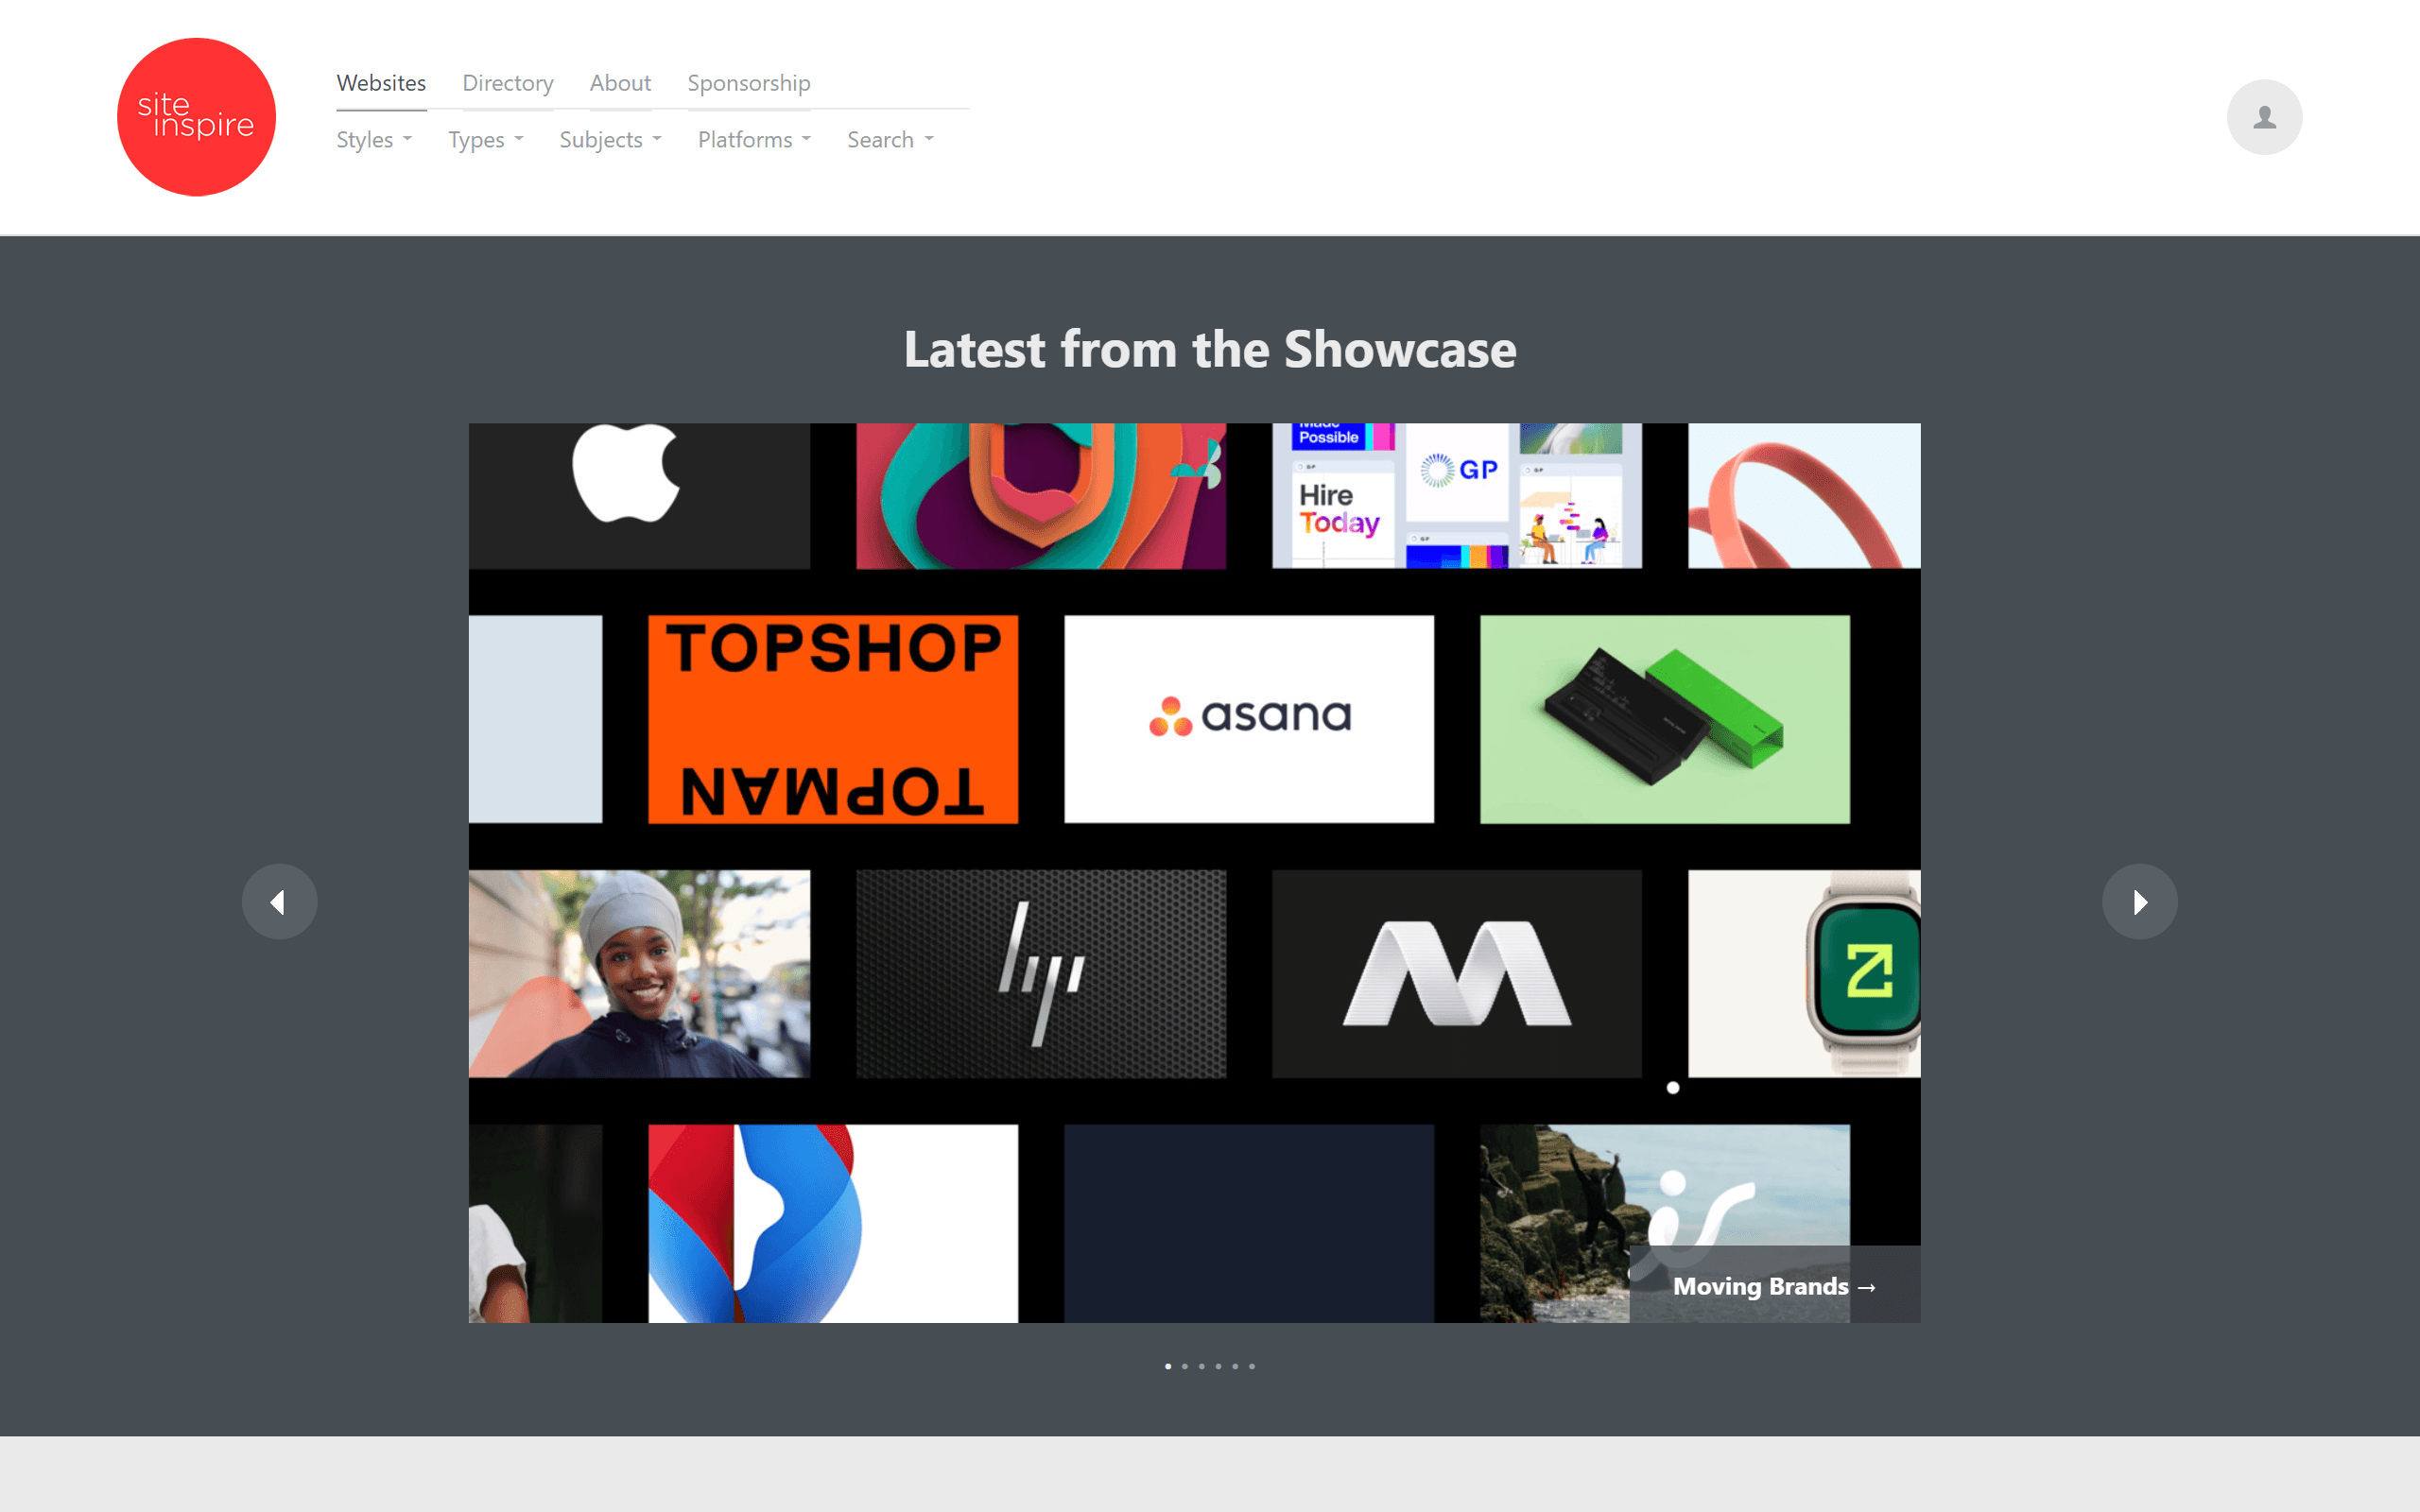Screen dimensions: 2420x1512
Task: Open the About navigation tab
Action: coord(620,82)
